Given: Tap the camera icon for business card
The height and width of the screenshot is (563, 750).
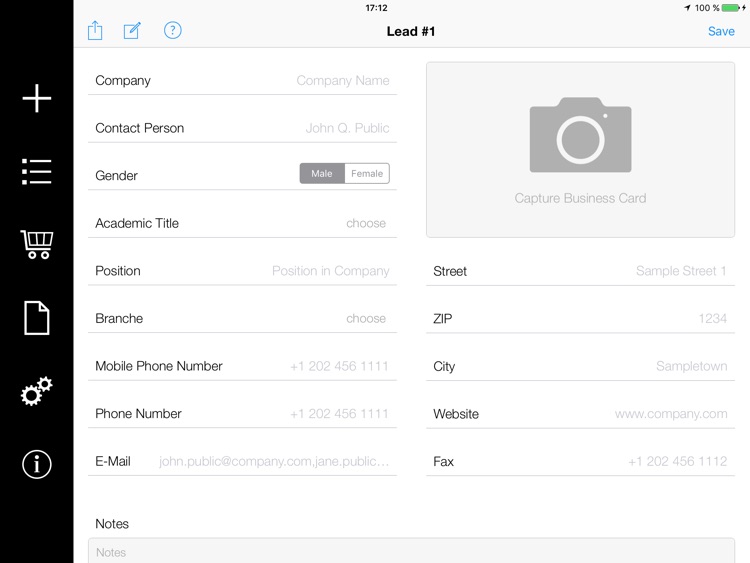Looking at the screenshot, I should [x=580, y=135].
